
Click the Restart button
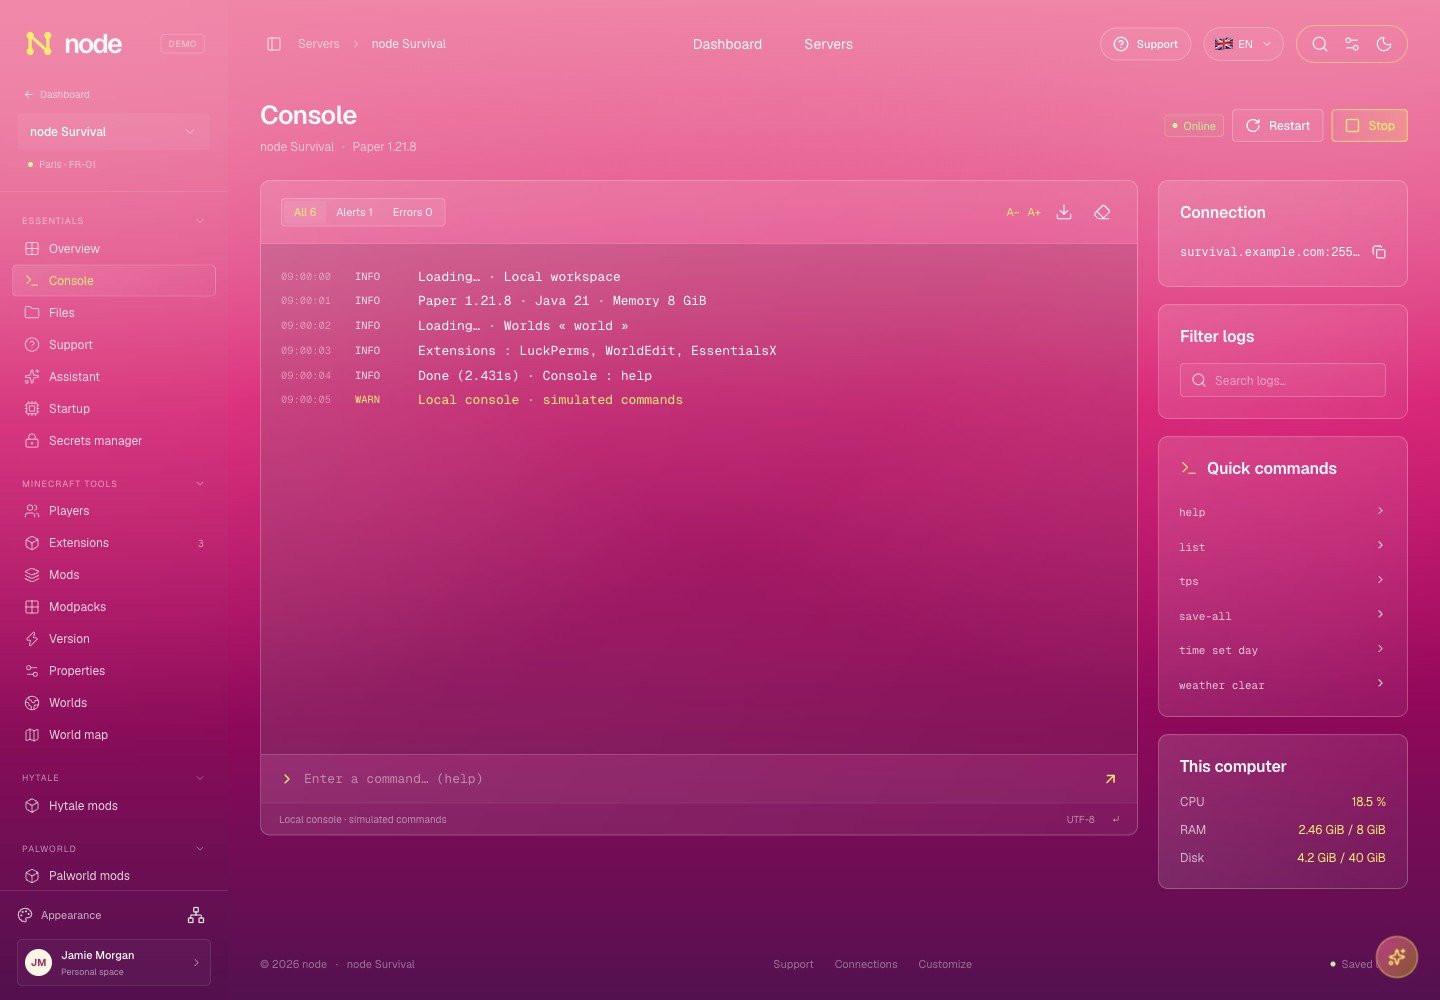pos(1278,126)
